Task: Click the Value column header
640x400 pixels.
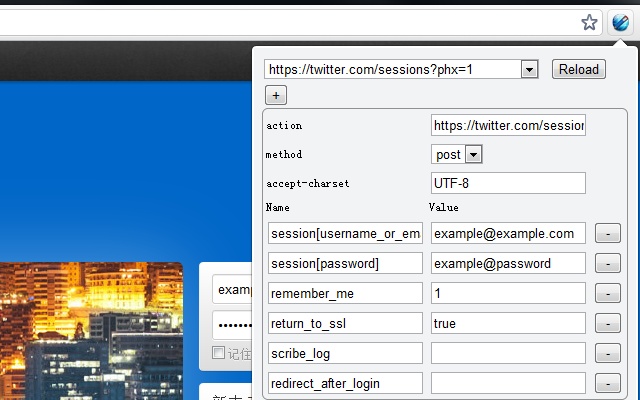Action: (x=444, y=207)
